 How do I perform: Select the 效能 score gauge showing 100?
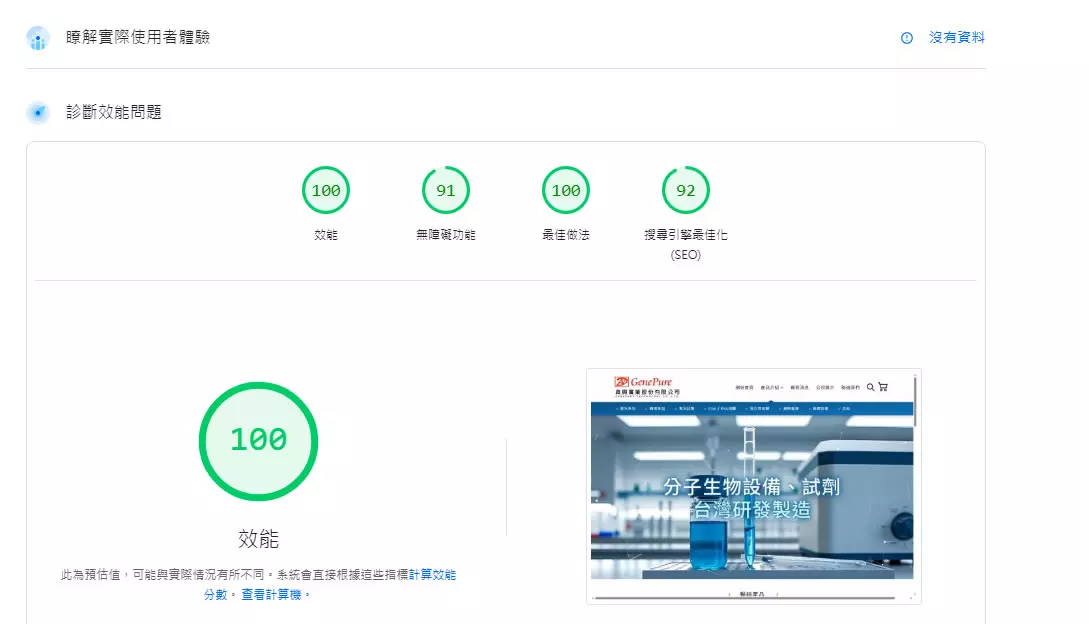click(x=326, y=190)
